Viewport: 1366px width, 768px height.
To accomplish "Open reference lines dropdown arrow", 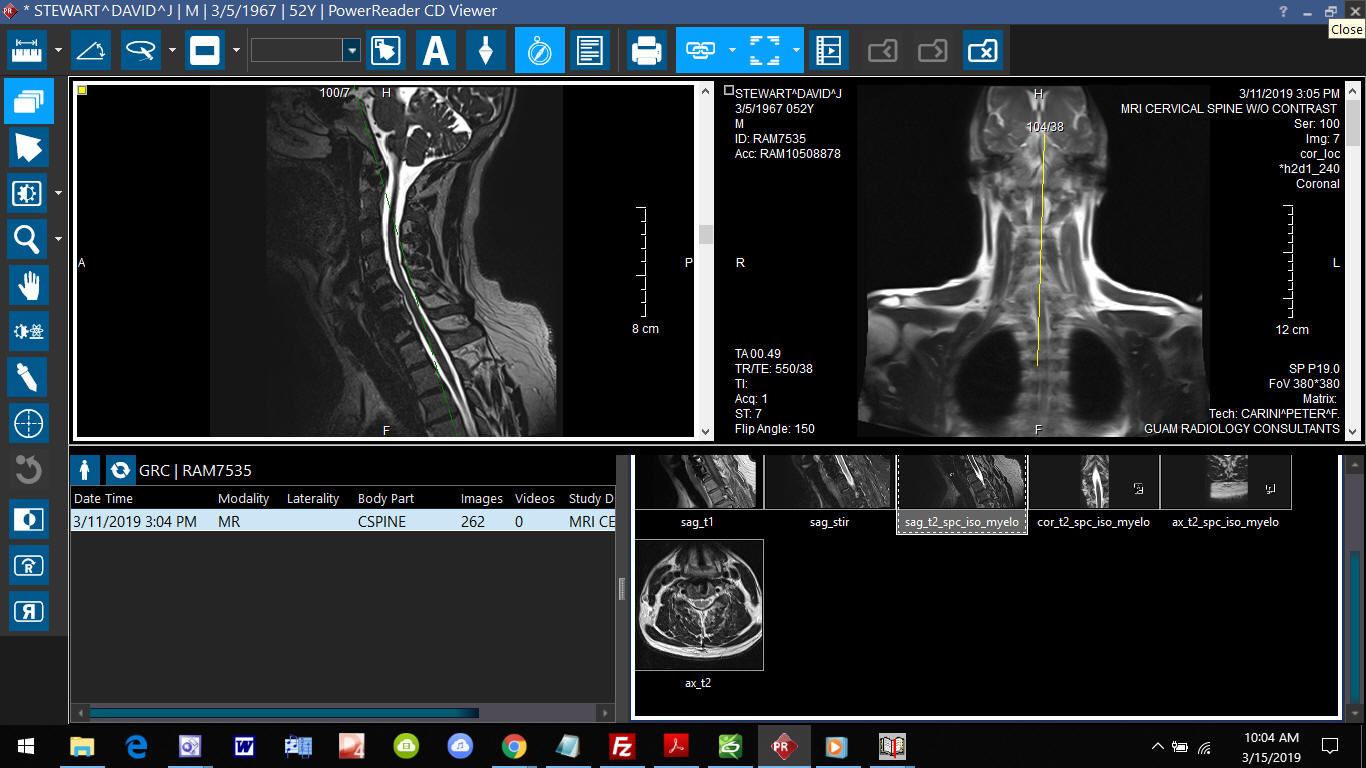I will (x=796, y=50).
